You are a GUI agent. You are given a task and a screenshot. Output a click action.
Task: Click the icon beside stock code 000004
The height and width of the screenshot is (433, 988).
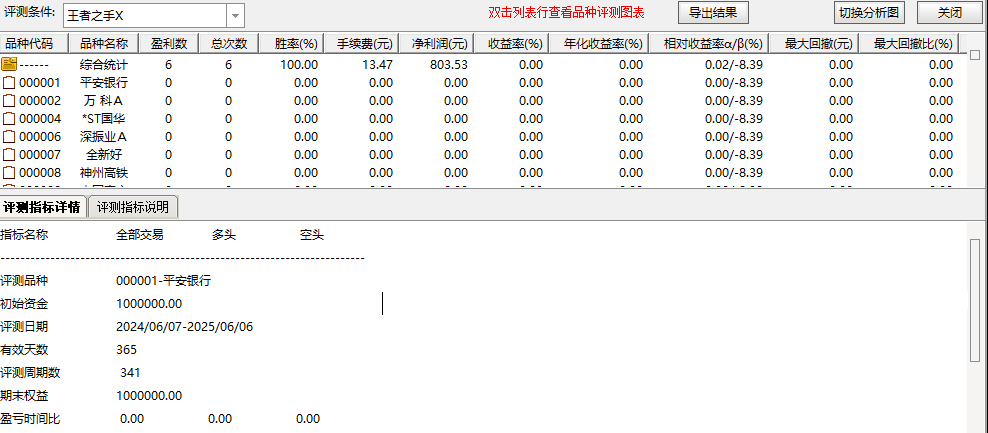[10, 119]
